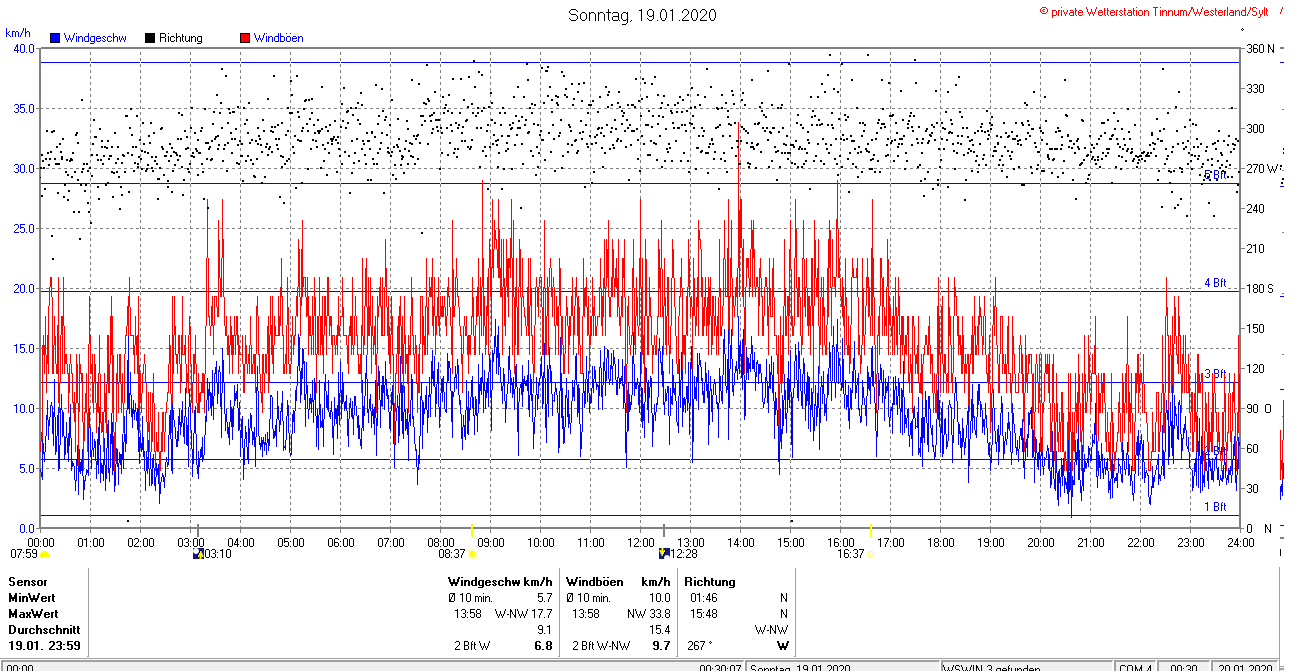Click the Richtung column header in table

[710, 581]
